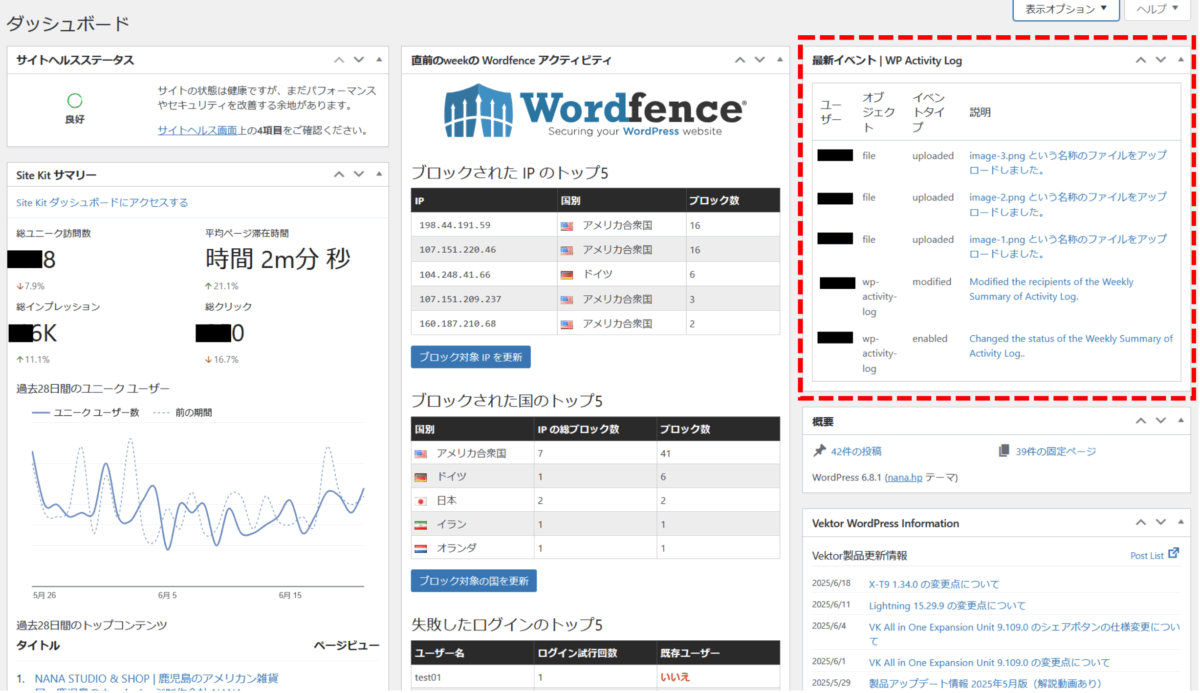The image size is (1200, 693).
Task: Open Post List external link
Action: pos(1155,554)
